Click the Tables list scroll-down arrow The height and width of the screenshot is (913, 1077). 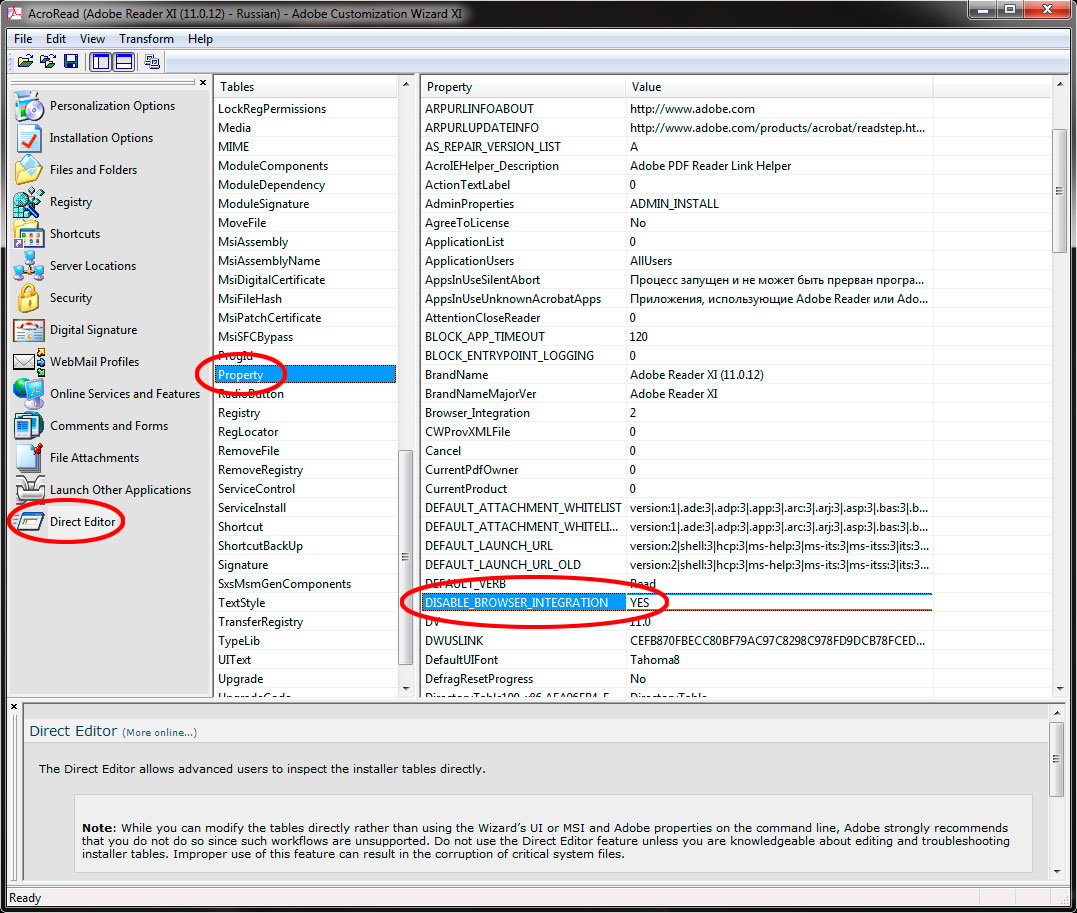click(406, 688)
